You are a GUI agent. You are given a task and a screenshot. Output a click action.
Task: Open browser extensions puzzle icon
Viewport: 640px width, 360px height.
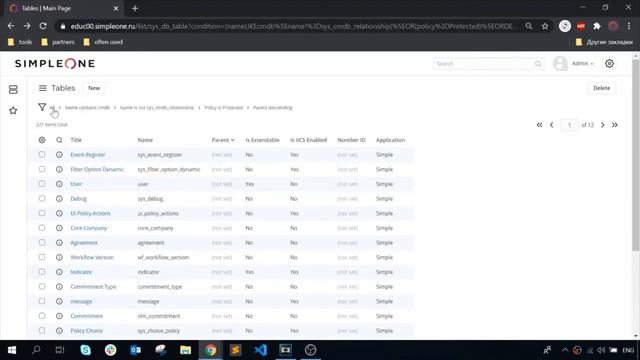[597, 26]
